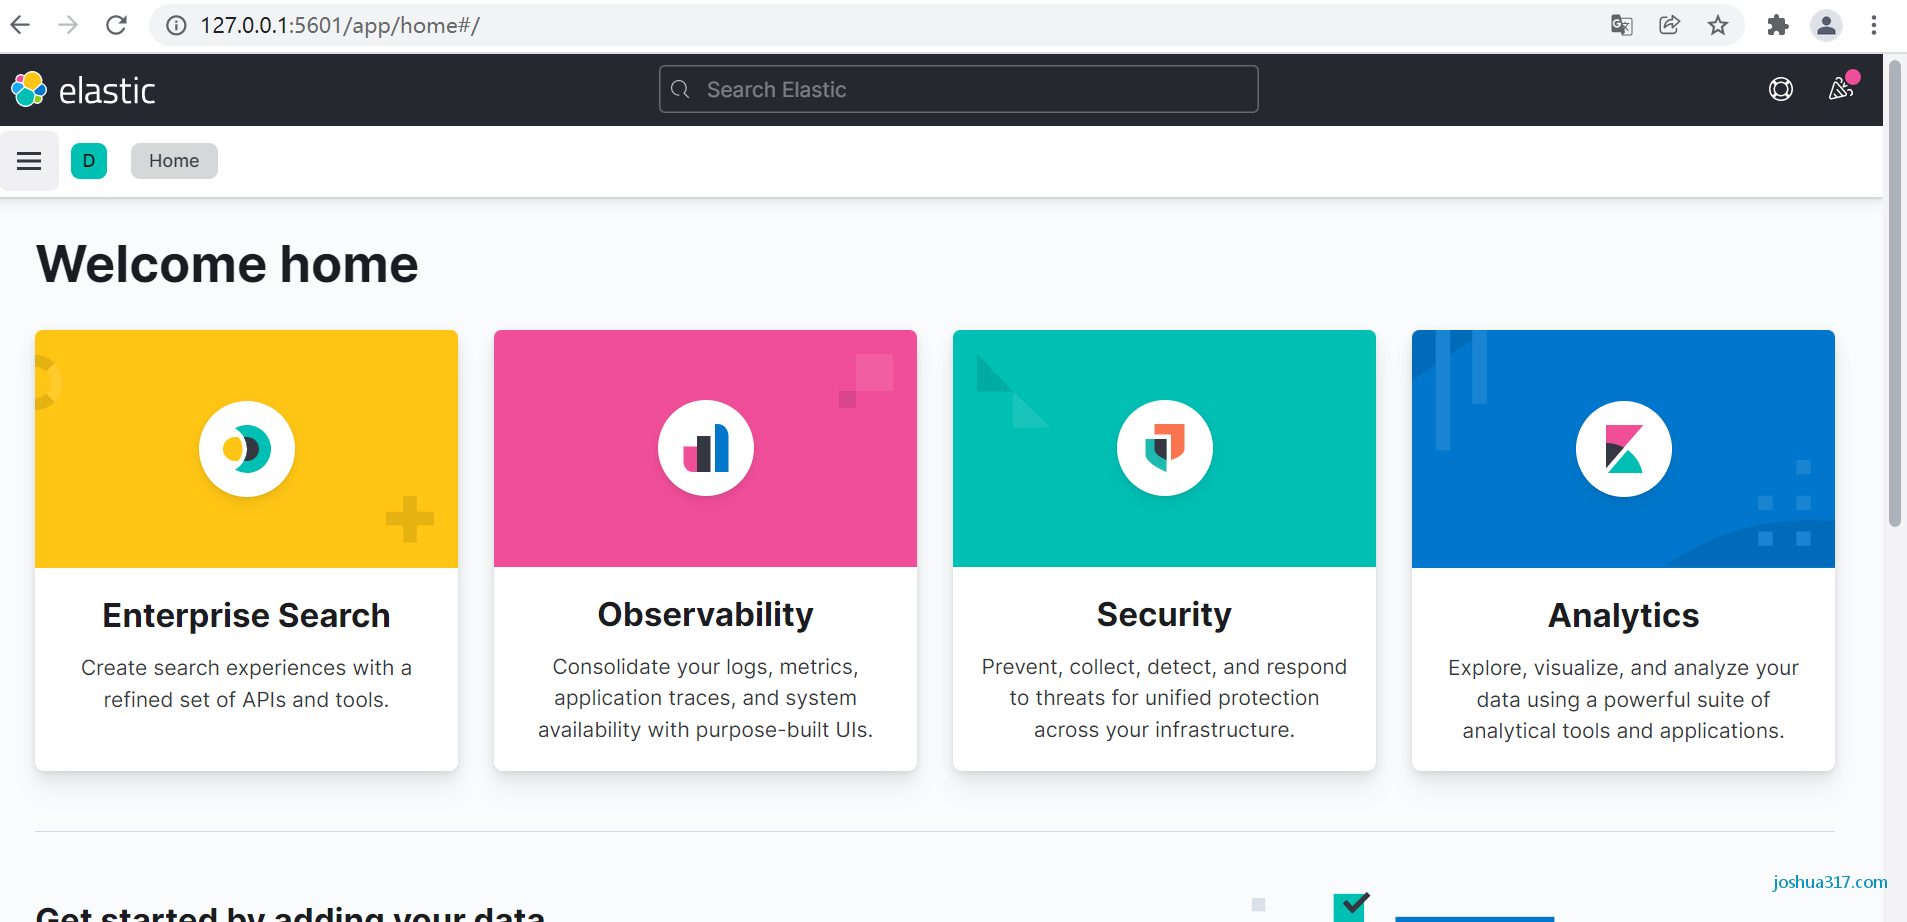Go back with the browser back arrow
Image resolution: width=1907 pixels, height=922 pixels.
coord(20,25)
